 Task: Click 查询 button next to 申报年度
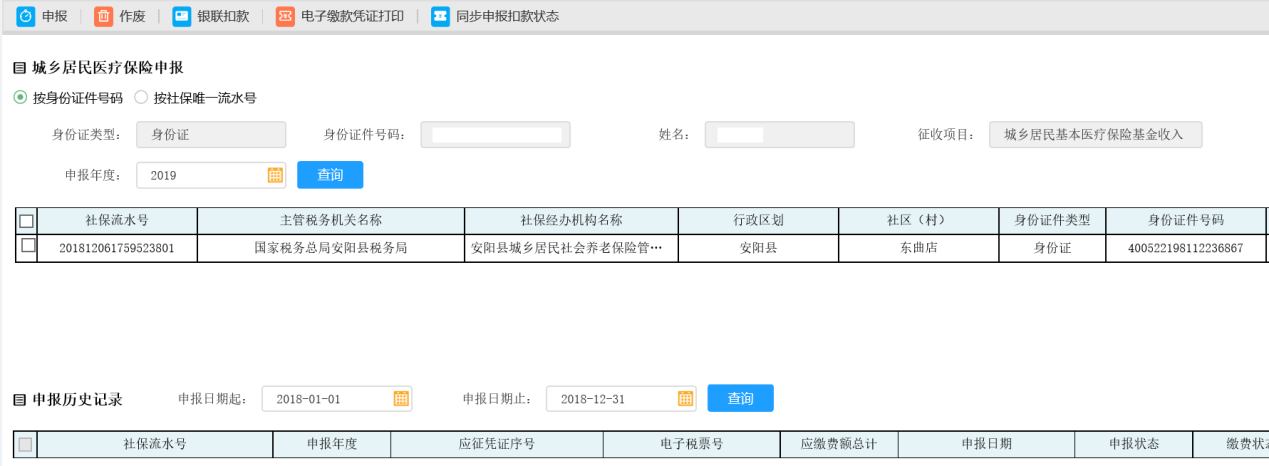[x=330, y=175]
